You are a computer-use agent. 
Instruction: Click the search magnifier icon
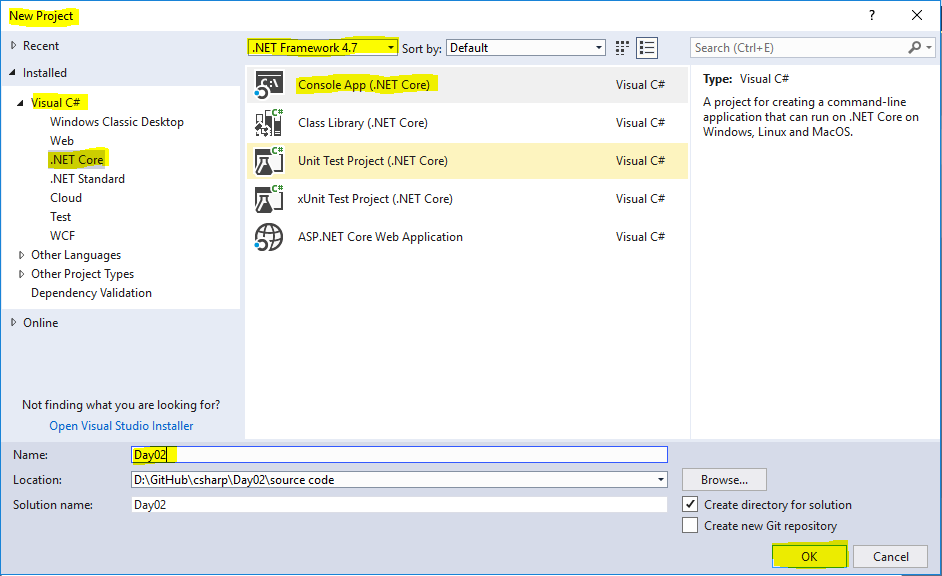(914, 47)
